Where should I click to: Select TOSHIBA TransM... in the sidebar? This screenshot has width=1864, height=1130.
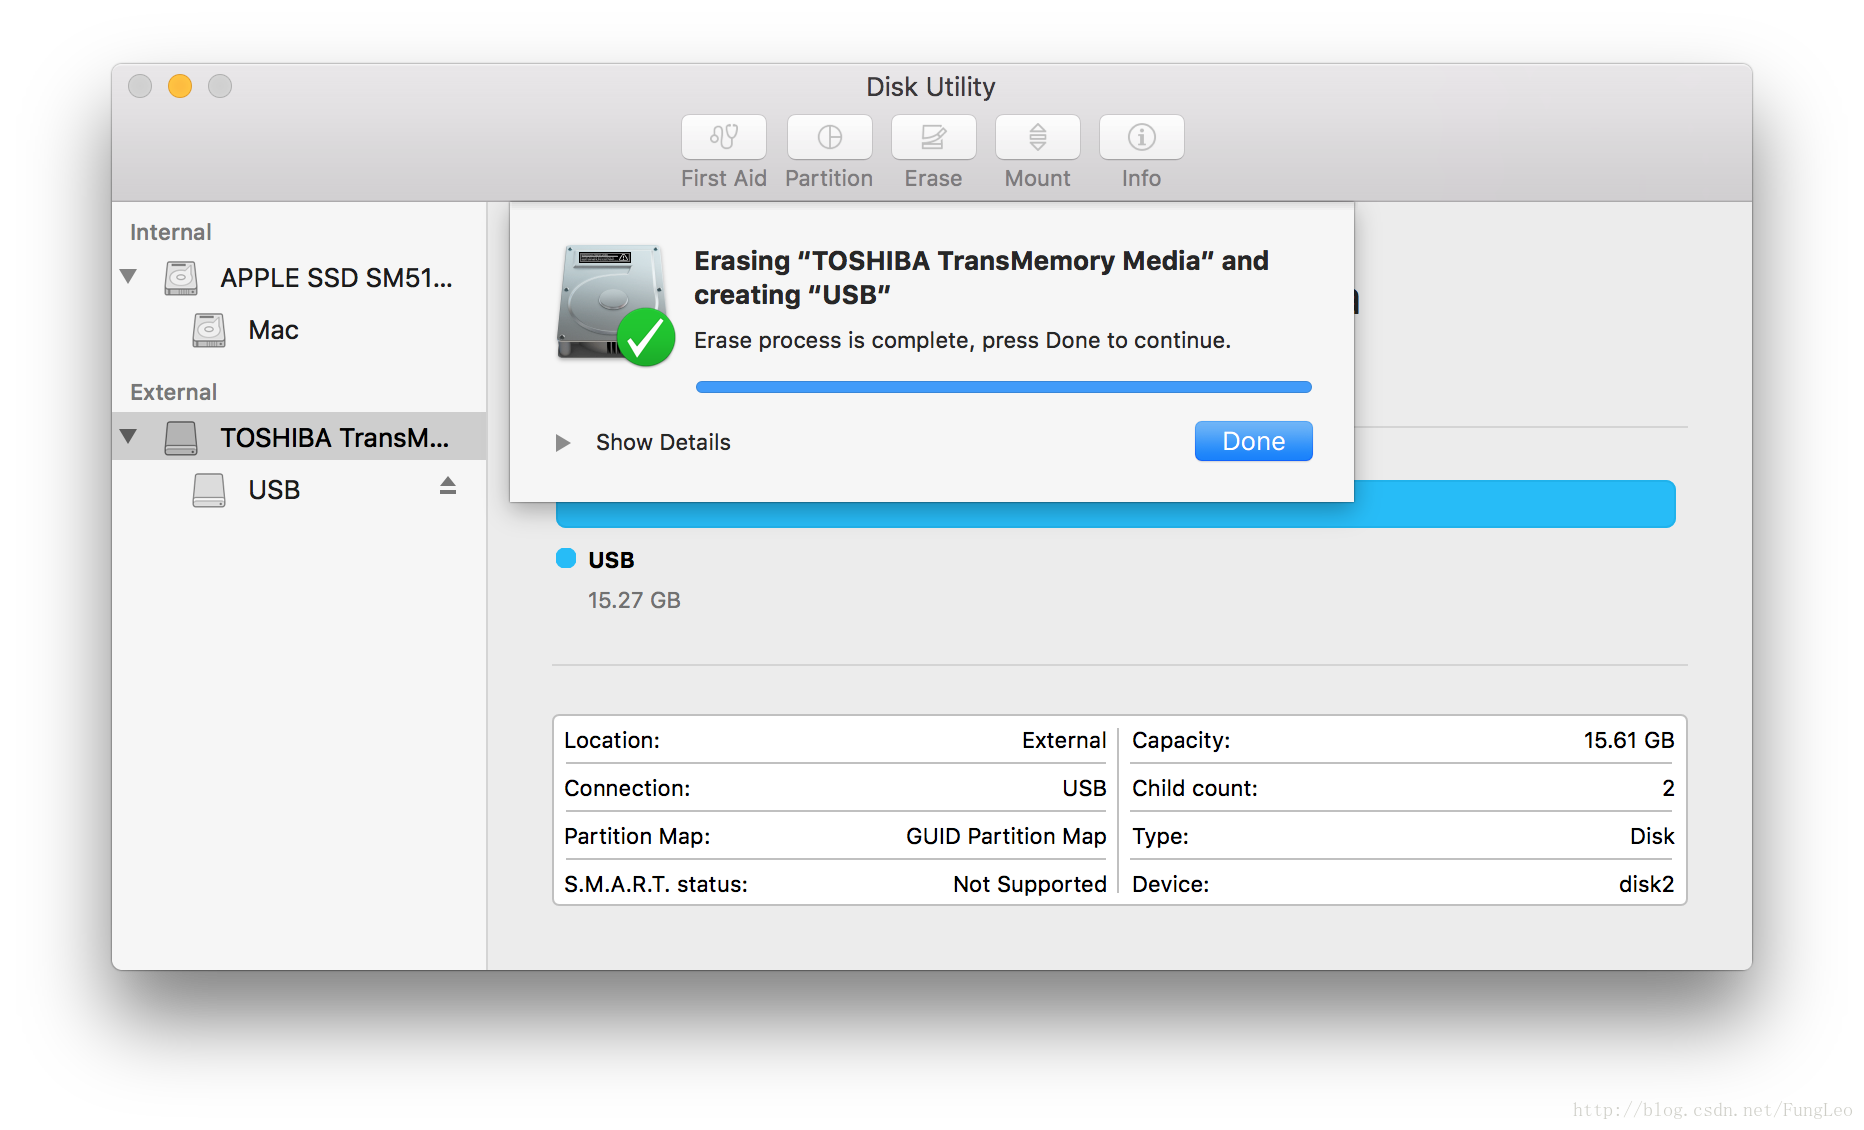tap(334, 438)
